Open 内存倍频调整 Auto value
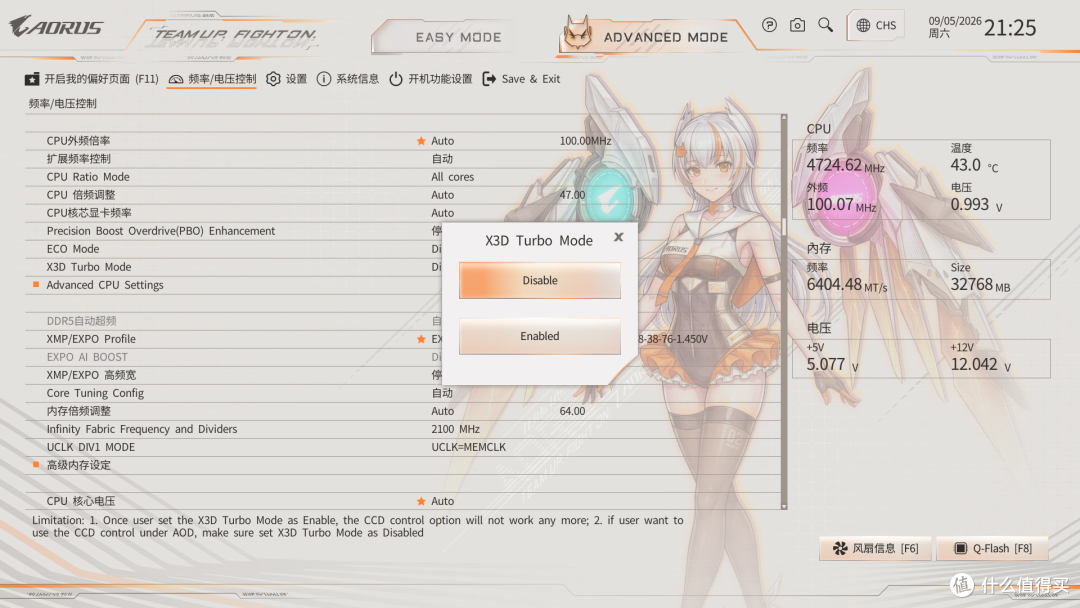This screenshot has height=608, width=1080. tap(442, 411)
